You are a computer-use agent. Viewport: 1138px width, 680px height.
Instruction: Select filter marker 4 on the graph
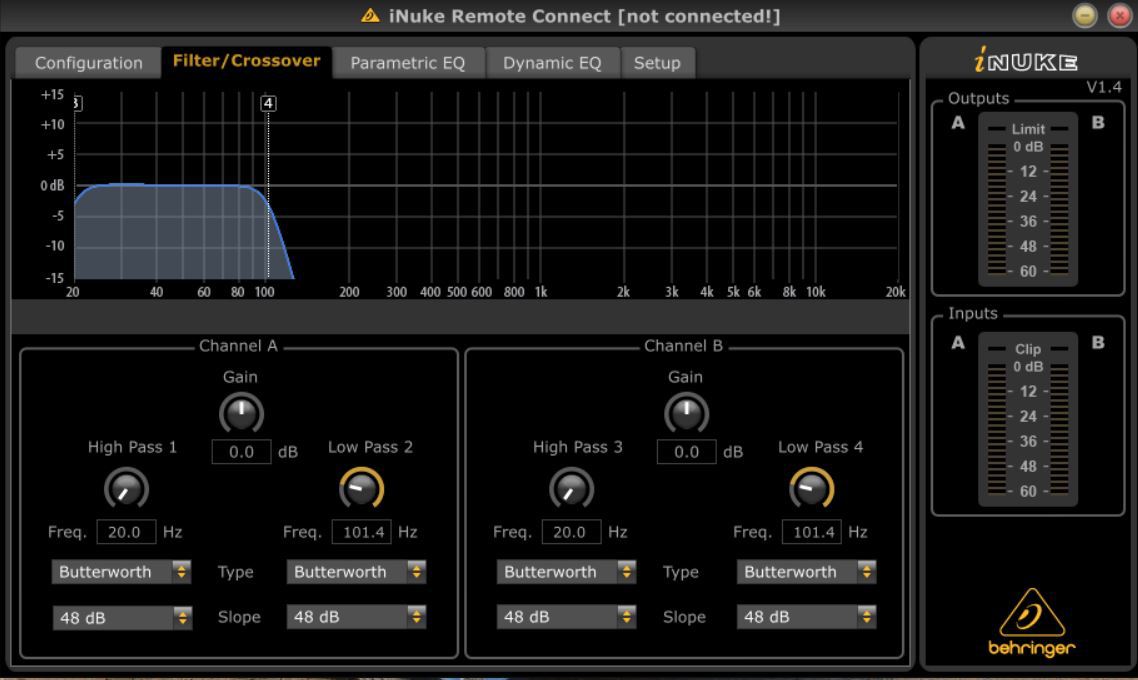click(268, 103)
